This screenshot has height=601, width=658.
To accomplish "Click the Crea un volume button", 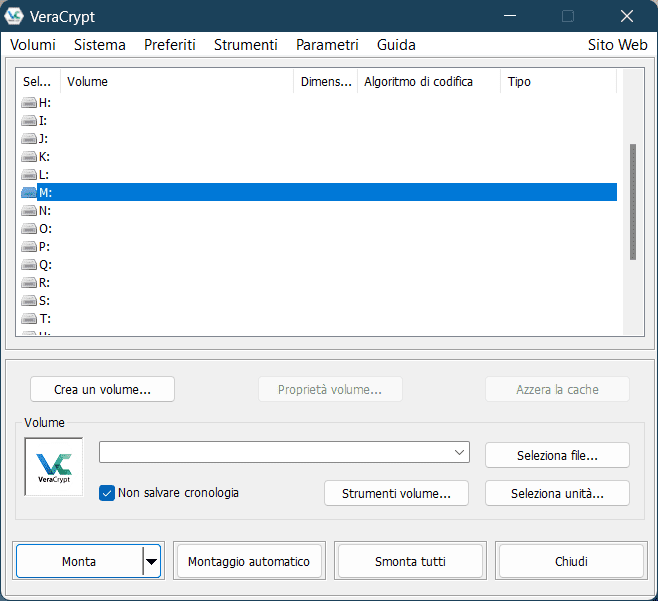I will point(102,389).
